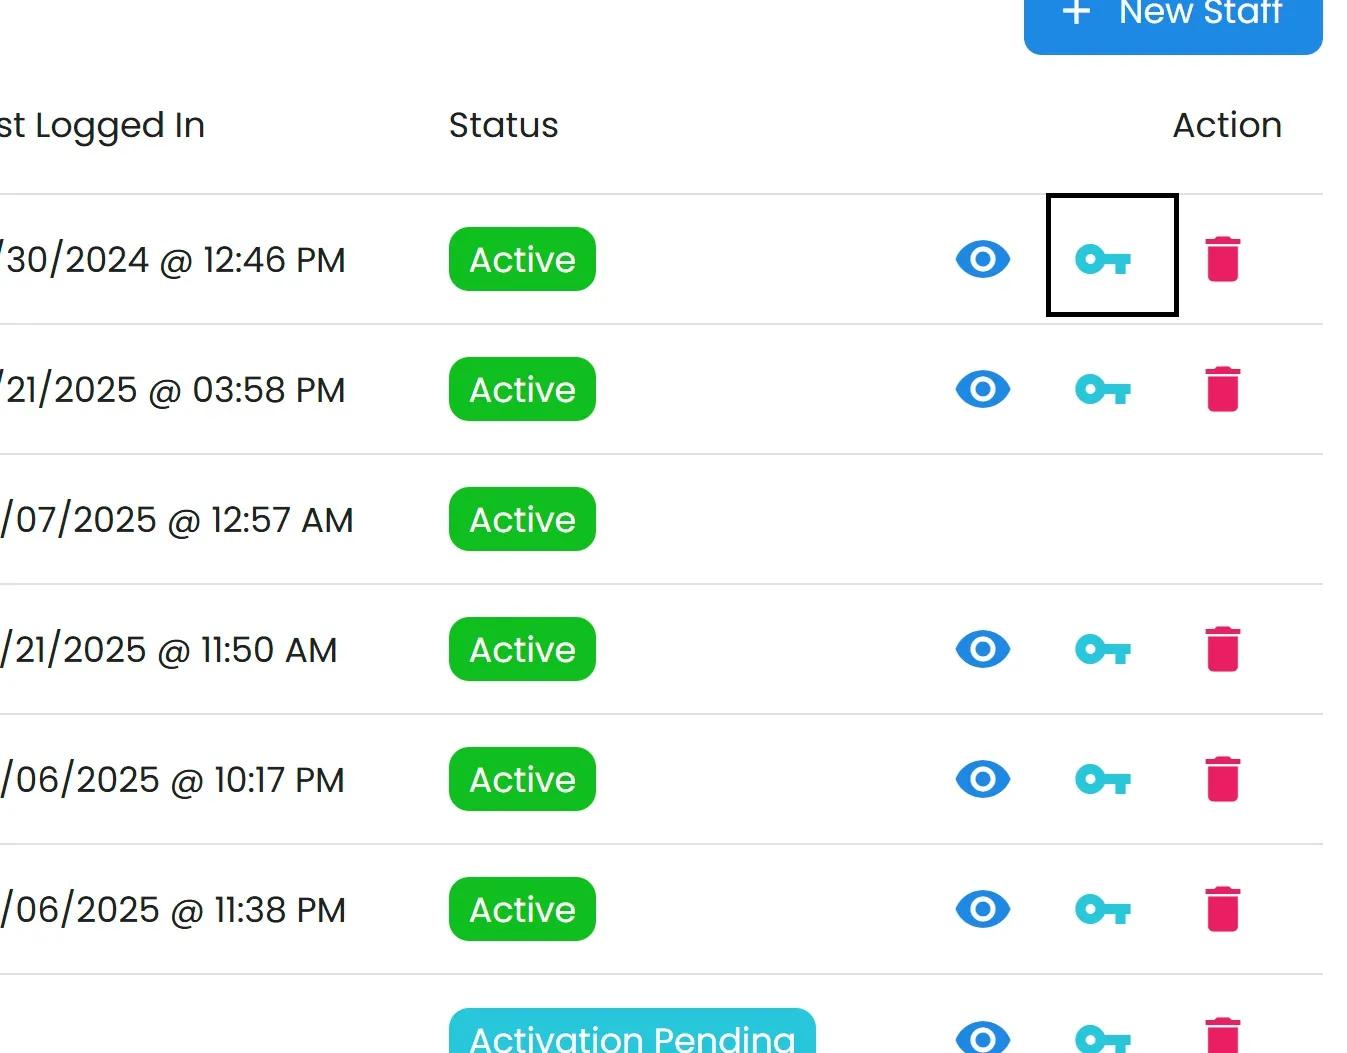The height and width of the screenshot is (1053, 1347).
Task: Delete staff last logged in 10:17 PM
Action: coord(1222,779)
